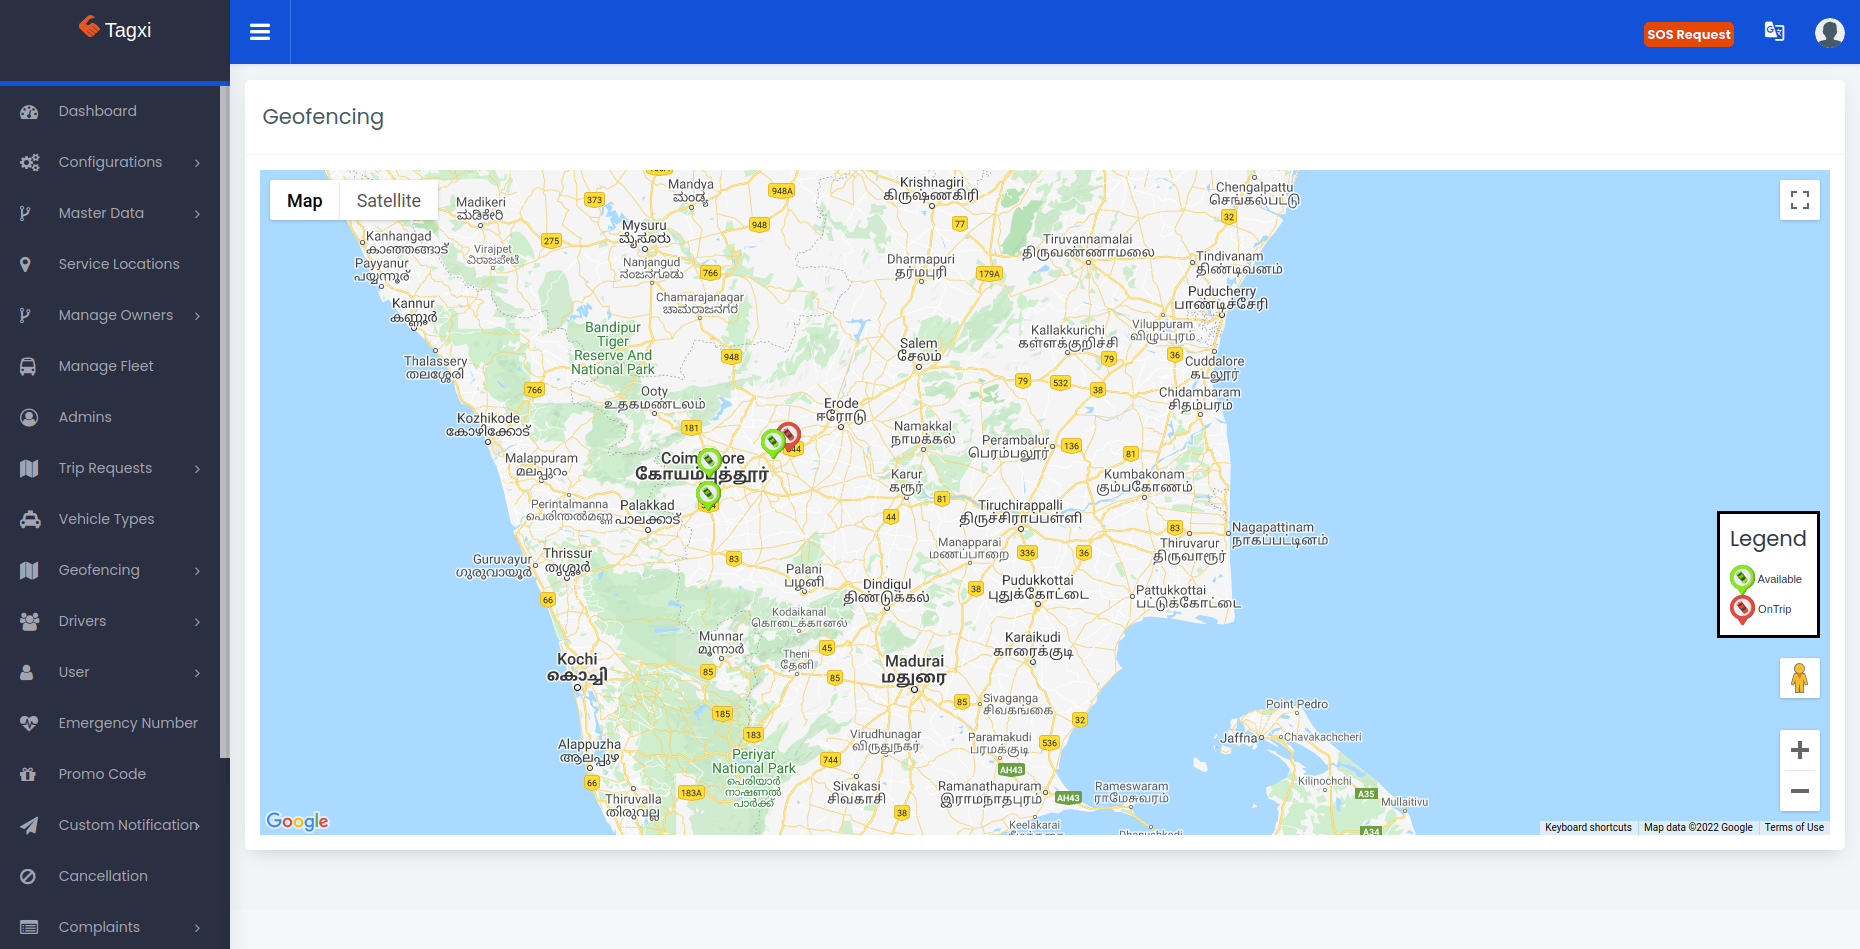This screenshot has height=949, width=1860.
Task: Zoom out on the map
Action: click(x=1799, y=791)
